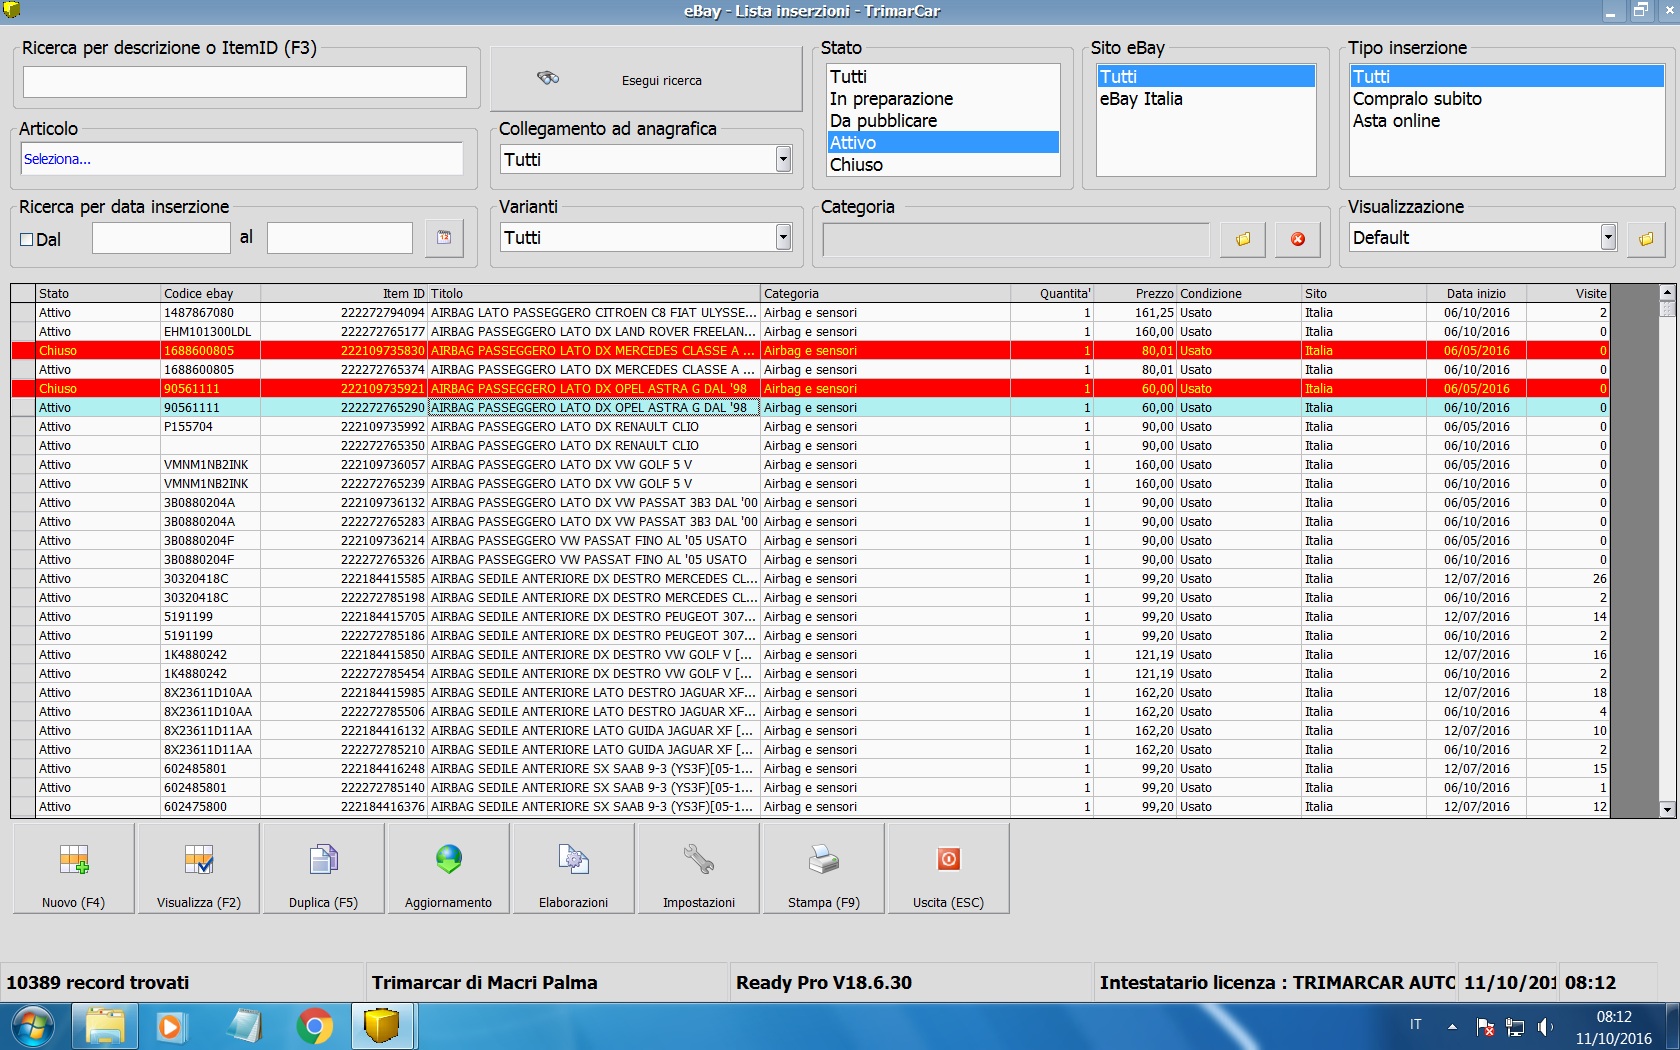
Task: Select Tutti in the Sito eBay list
Action: click(x=1206, y=77)
